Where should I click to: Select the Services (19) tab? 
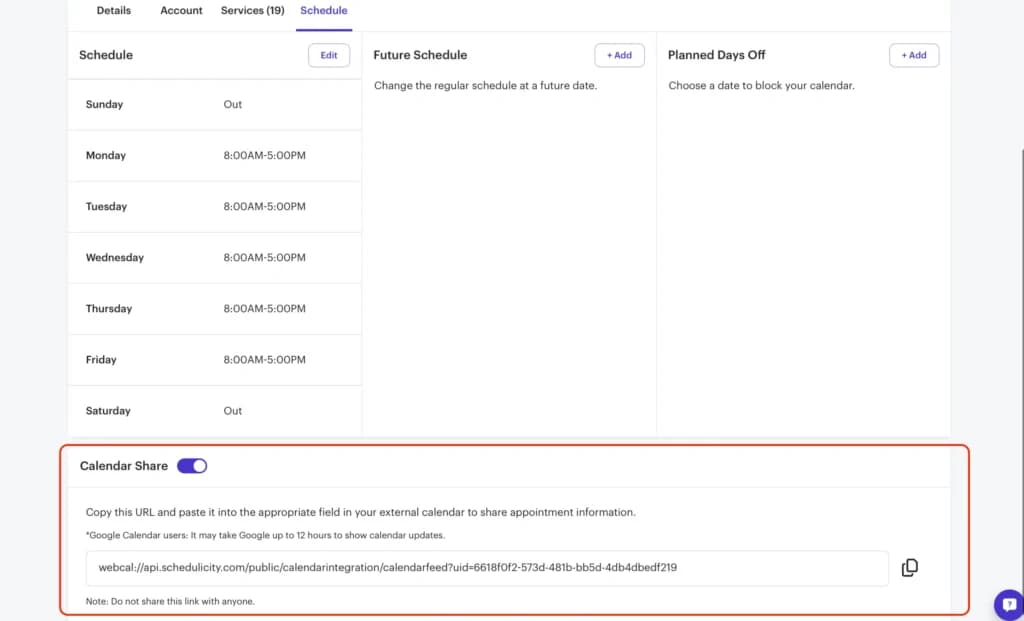(252, 10)
